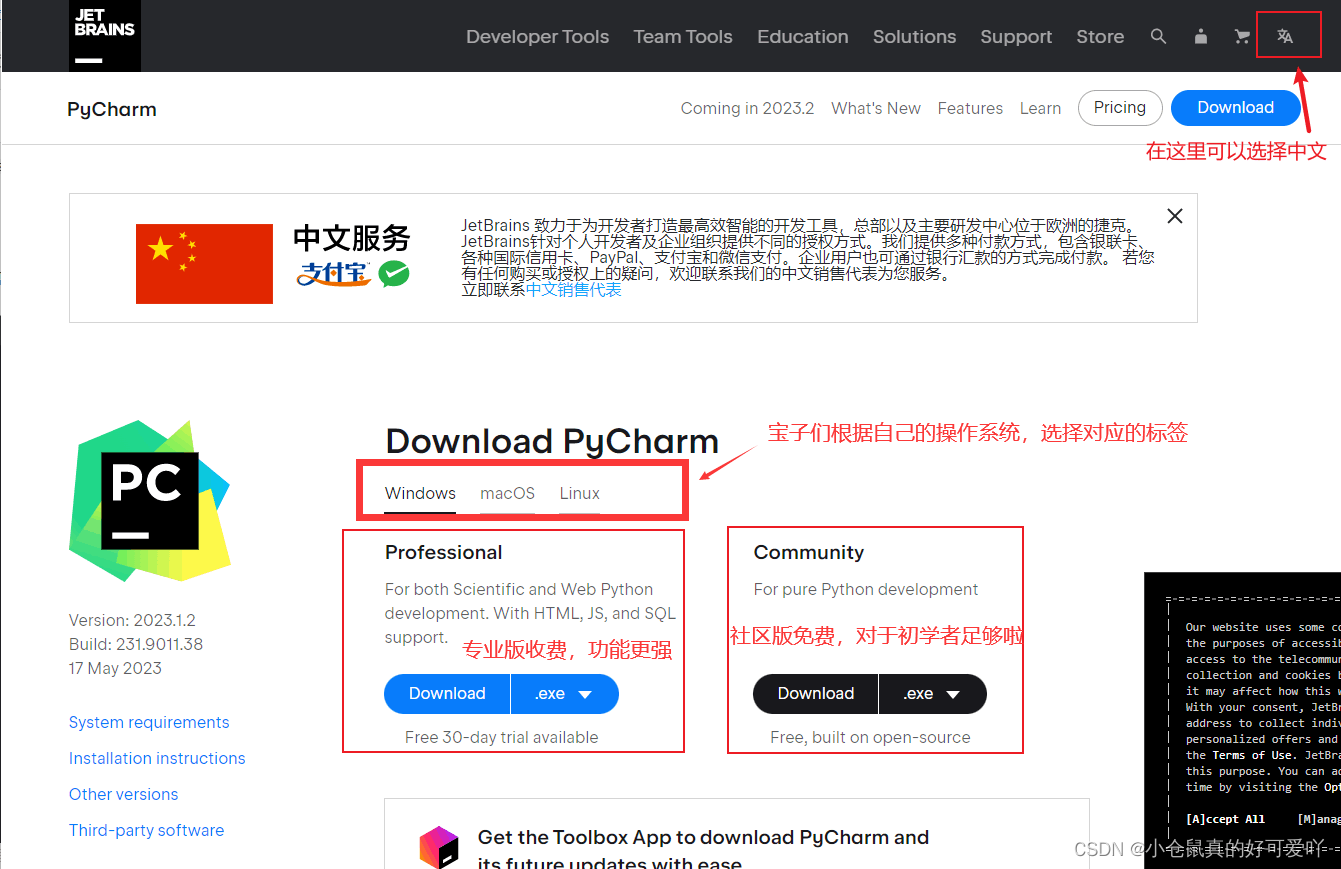Expand Professional .exe installer dropdown

(x=565, y=694)
